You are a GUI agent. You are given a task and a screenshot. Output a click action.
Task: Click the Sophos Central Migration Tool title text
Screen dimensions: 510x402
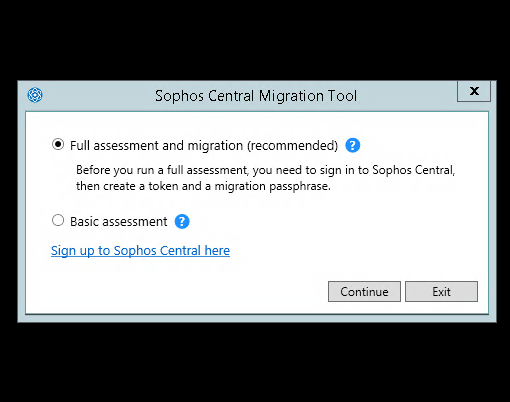point(256,96)
